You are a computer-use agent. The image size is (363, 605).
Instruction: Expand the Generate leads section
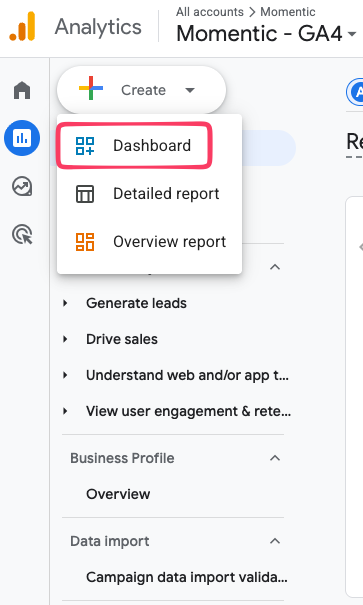click(65, 303)
